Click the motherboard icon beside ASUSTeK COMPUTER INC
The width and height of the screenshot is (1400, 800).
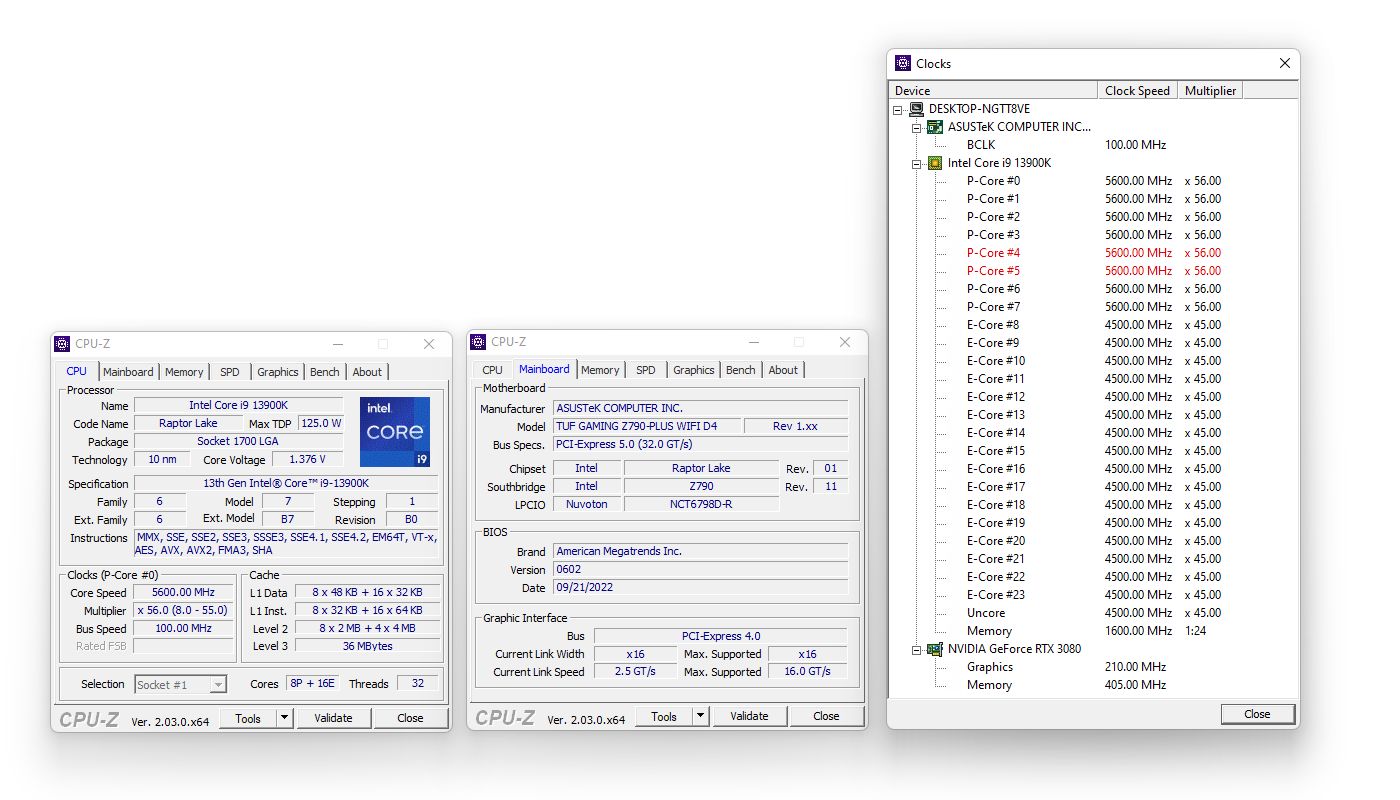pyautogui.click(x=935, y=127)
